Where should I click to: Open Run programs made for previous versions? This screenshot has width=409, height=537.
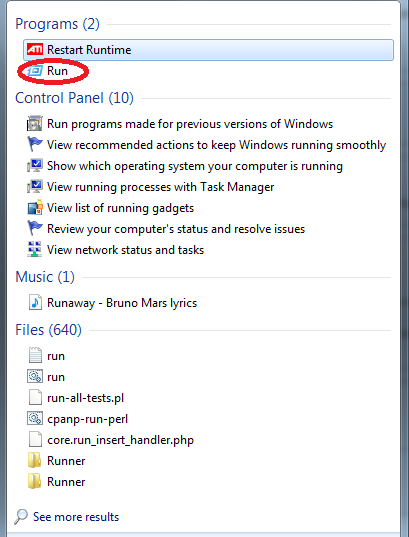click(x=190, y=124)
